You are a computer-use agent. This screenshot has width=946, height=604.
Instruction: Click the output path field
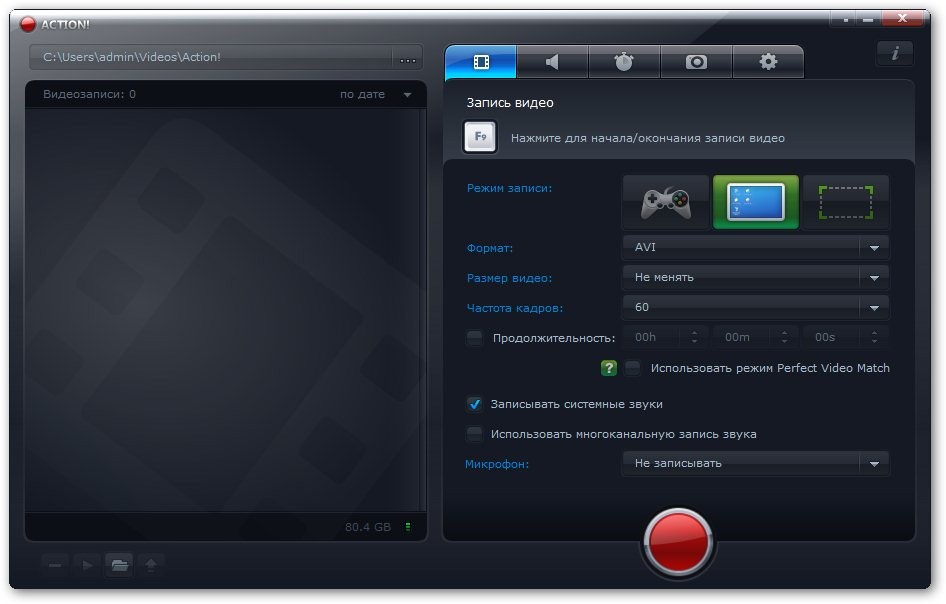[211, 57]
